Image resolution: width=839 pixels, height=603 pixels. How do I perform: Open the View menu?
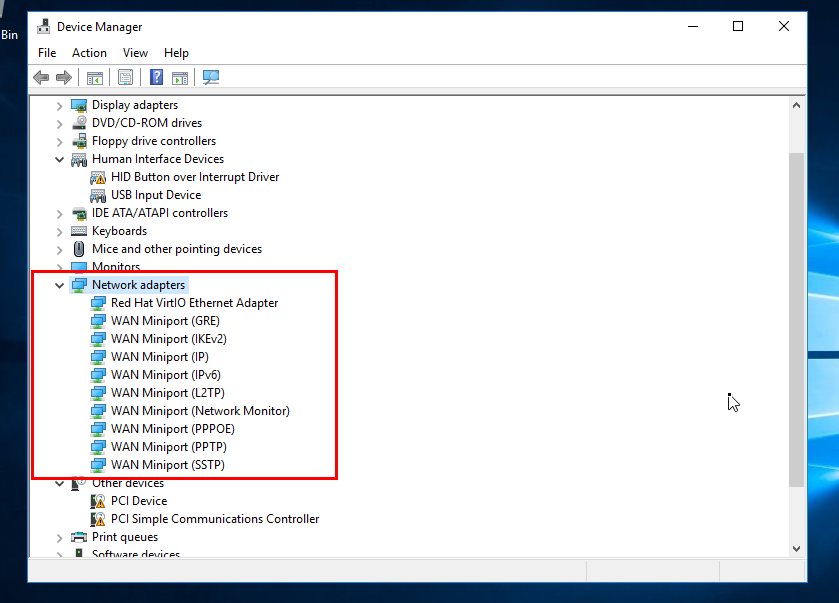pyautogui.click(x=135, y=53)
